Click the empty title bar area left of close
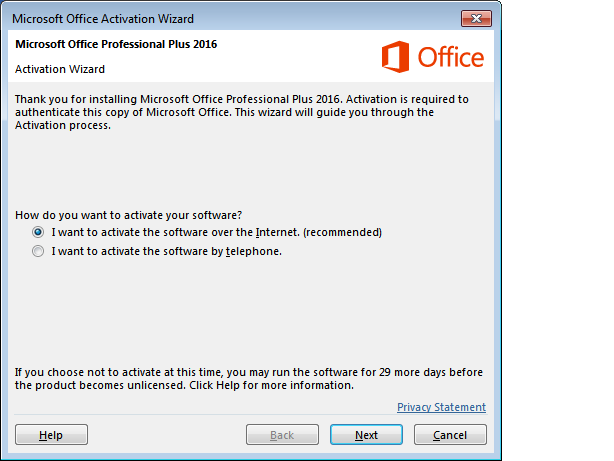The image size is (614, 461). coord(330,19)
